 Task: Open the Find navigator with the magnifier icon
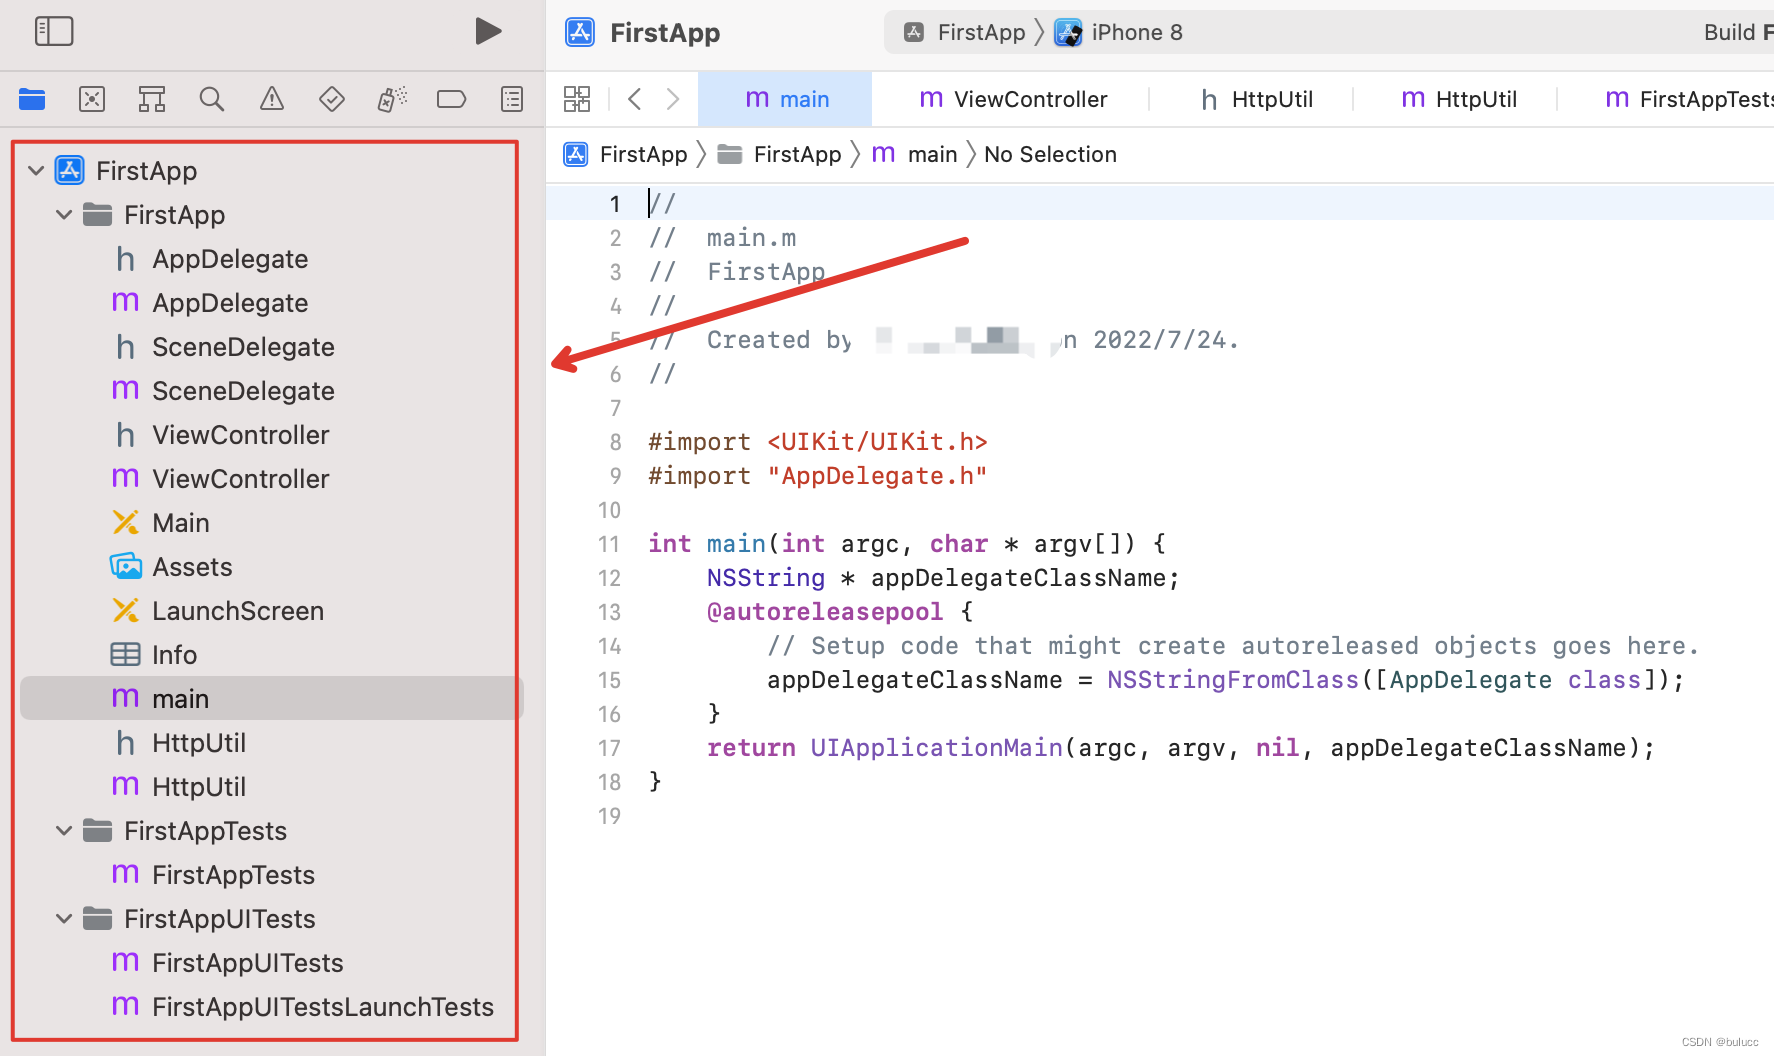point(212,99)
